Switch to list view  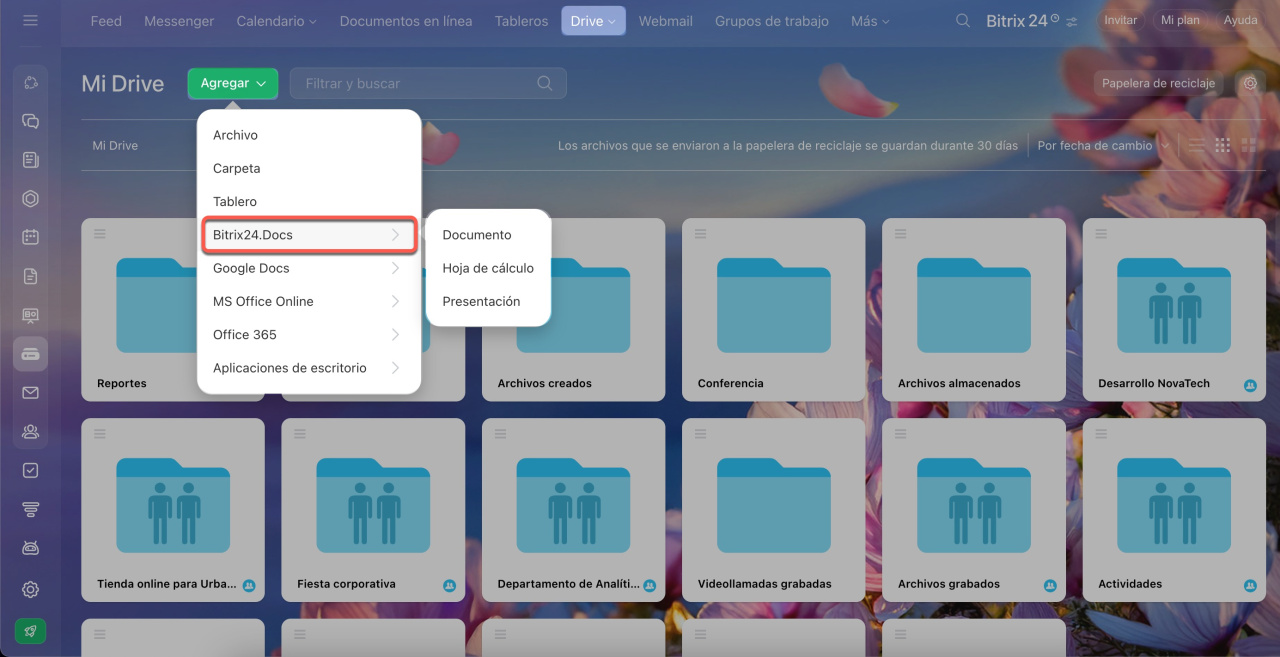click(x=1197, y=145)
